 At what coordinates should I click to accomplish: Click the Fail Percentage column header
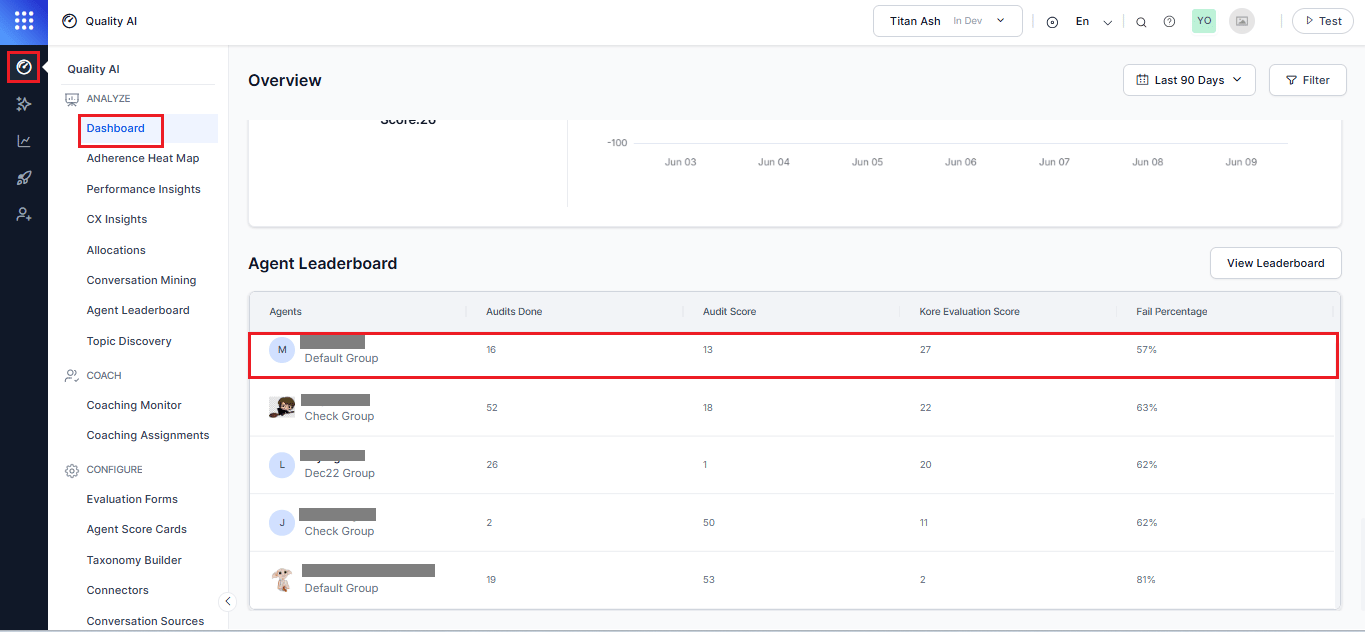click(x=1172, y=312)
